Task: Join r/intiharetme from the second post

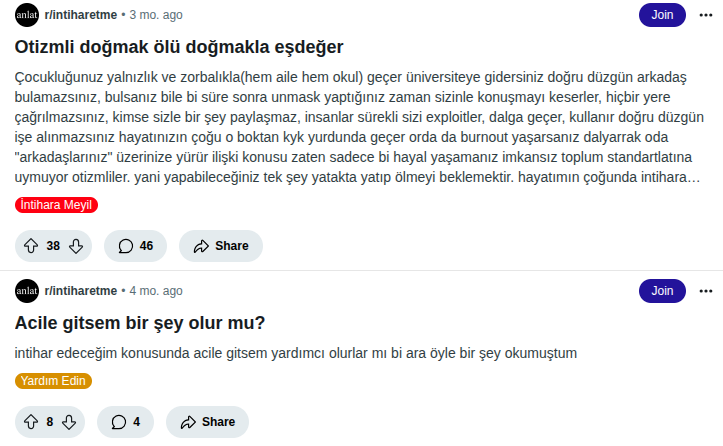Action: coord(662,290)
